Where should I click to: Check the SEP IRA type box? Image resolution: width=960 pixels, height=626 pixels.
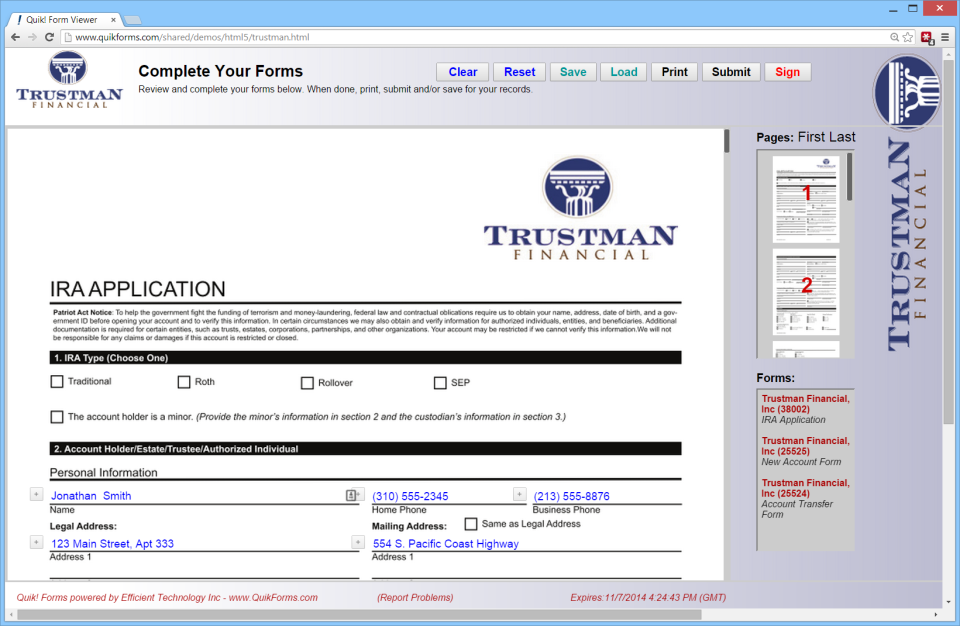point(440,383)
